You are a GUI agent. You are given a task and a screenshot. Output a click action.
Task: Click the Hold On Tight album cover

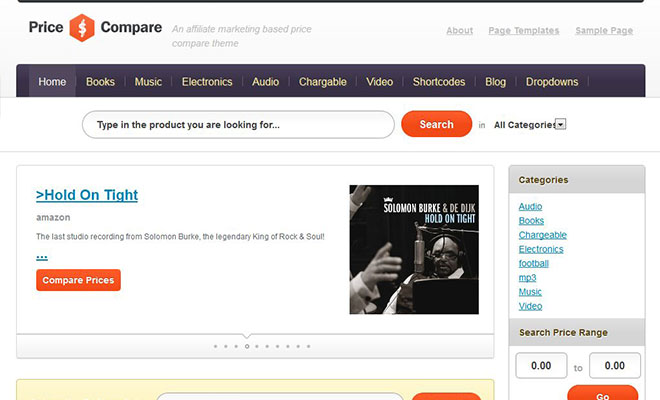point(413,250)
